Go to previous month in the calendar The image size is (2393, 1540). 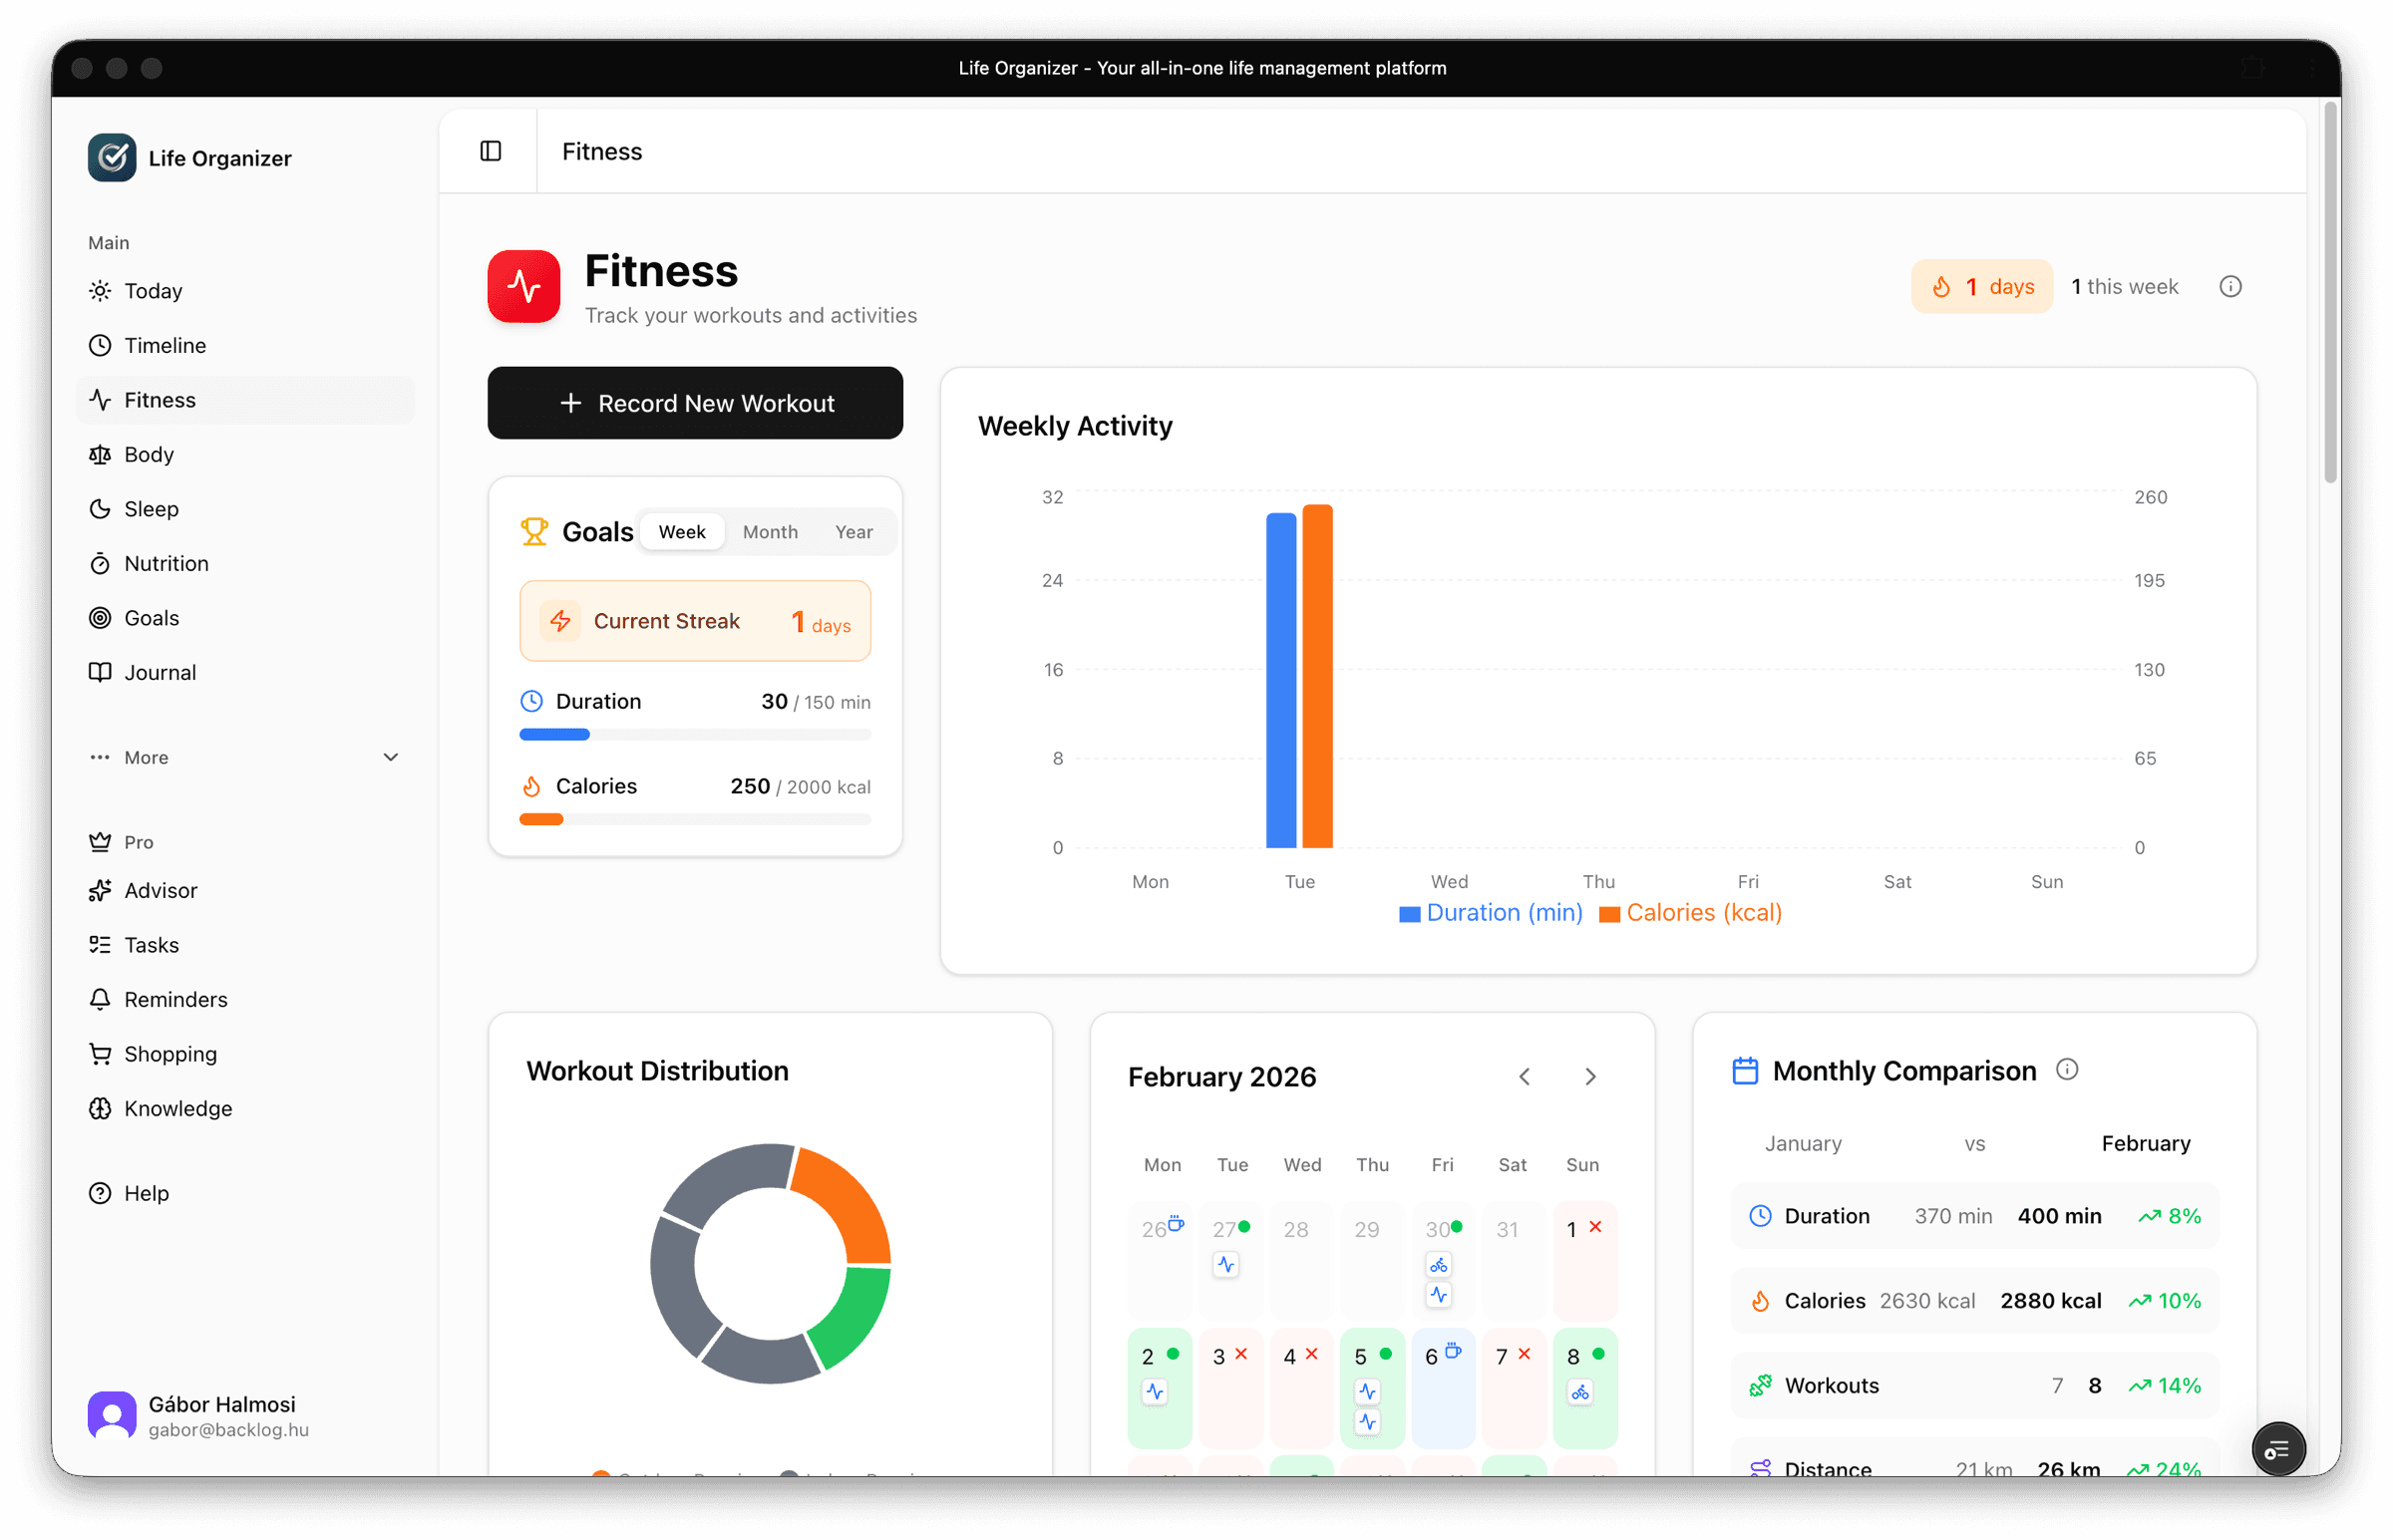click(x=1524, y=1076)
